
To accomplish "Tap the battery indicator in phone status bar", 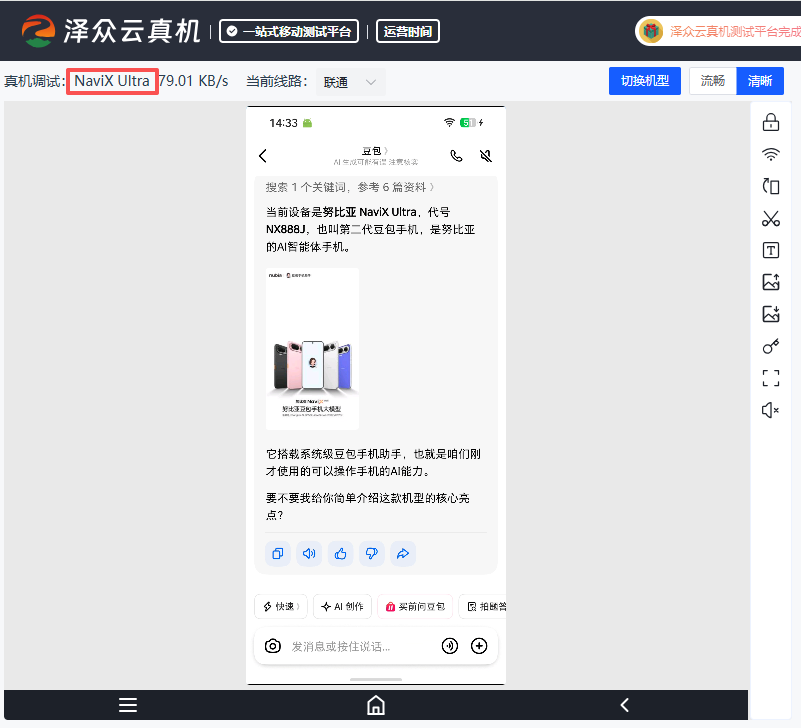I will pyautogui.click(x=468, y=123).
